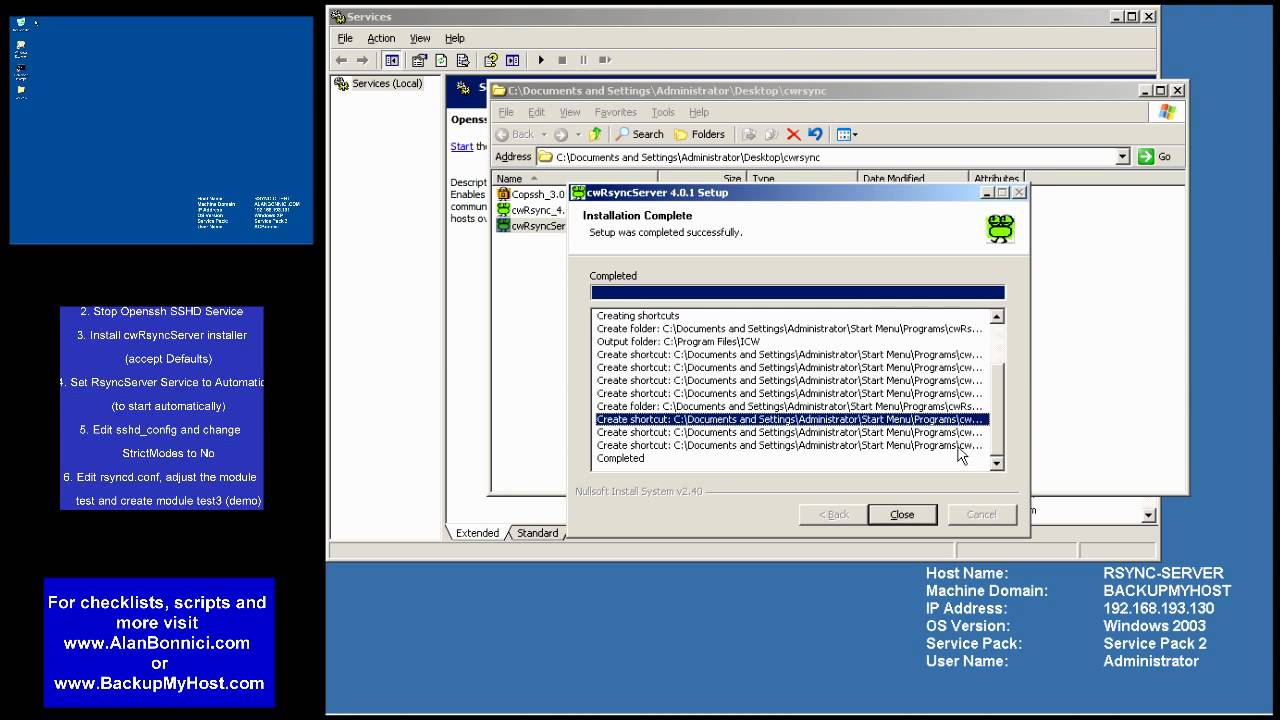Select Copssh_3.0 installer file icon
Viewport: 1280px width, 720px height.
click(504, 194)
